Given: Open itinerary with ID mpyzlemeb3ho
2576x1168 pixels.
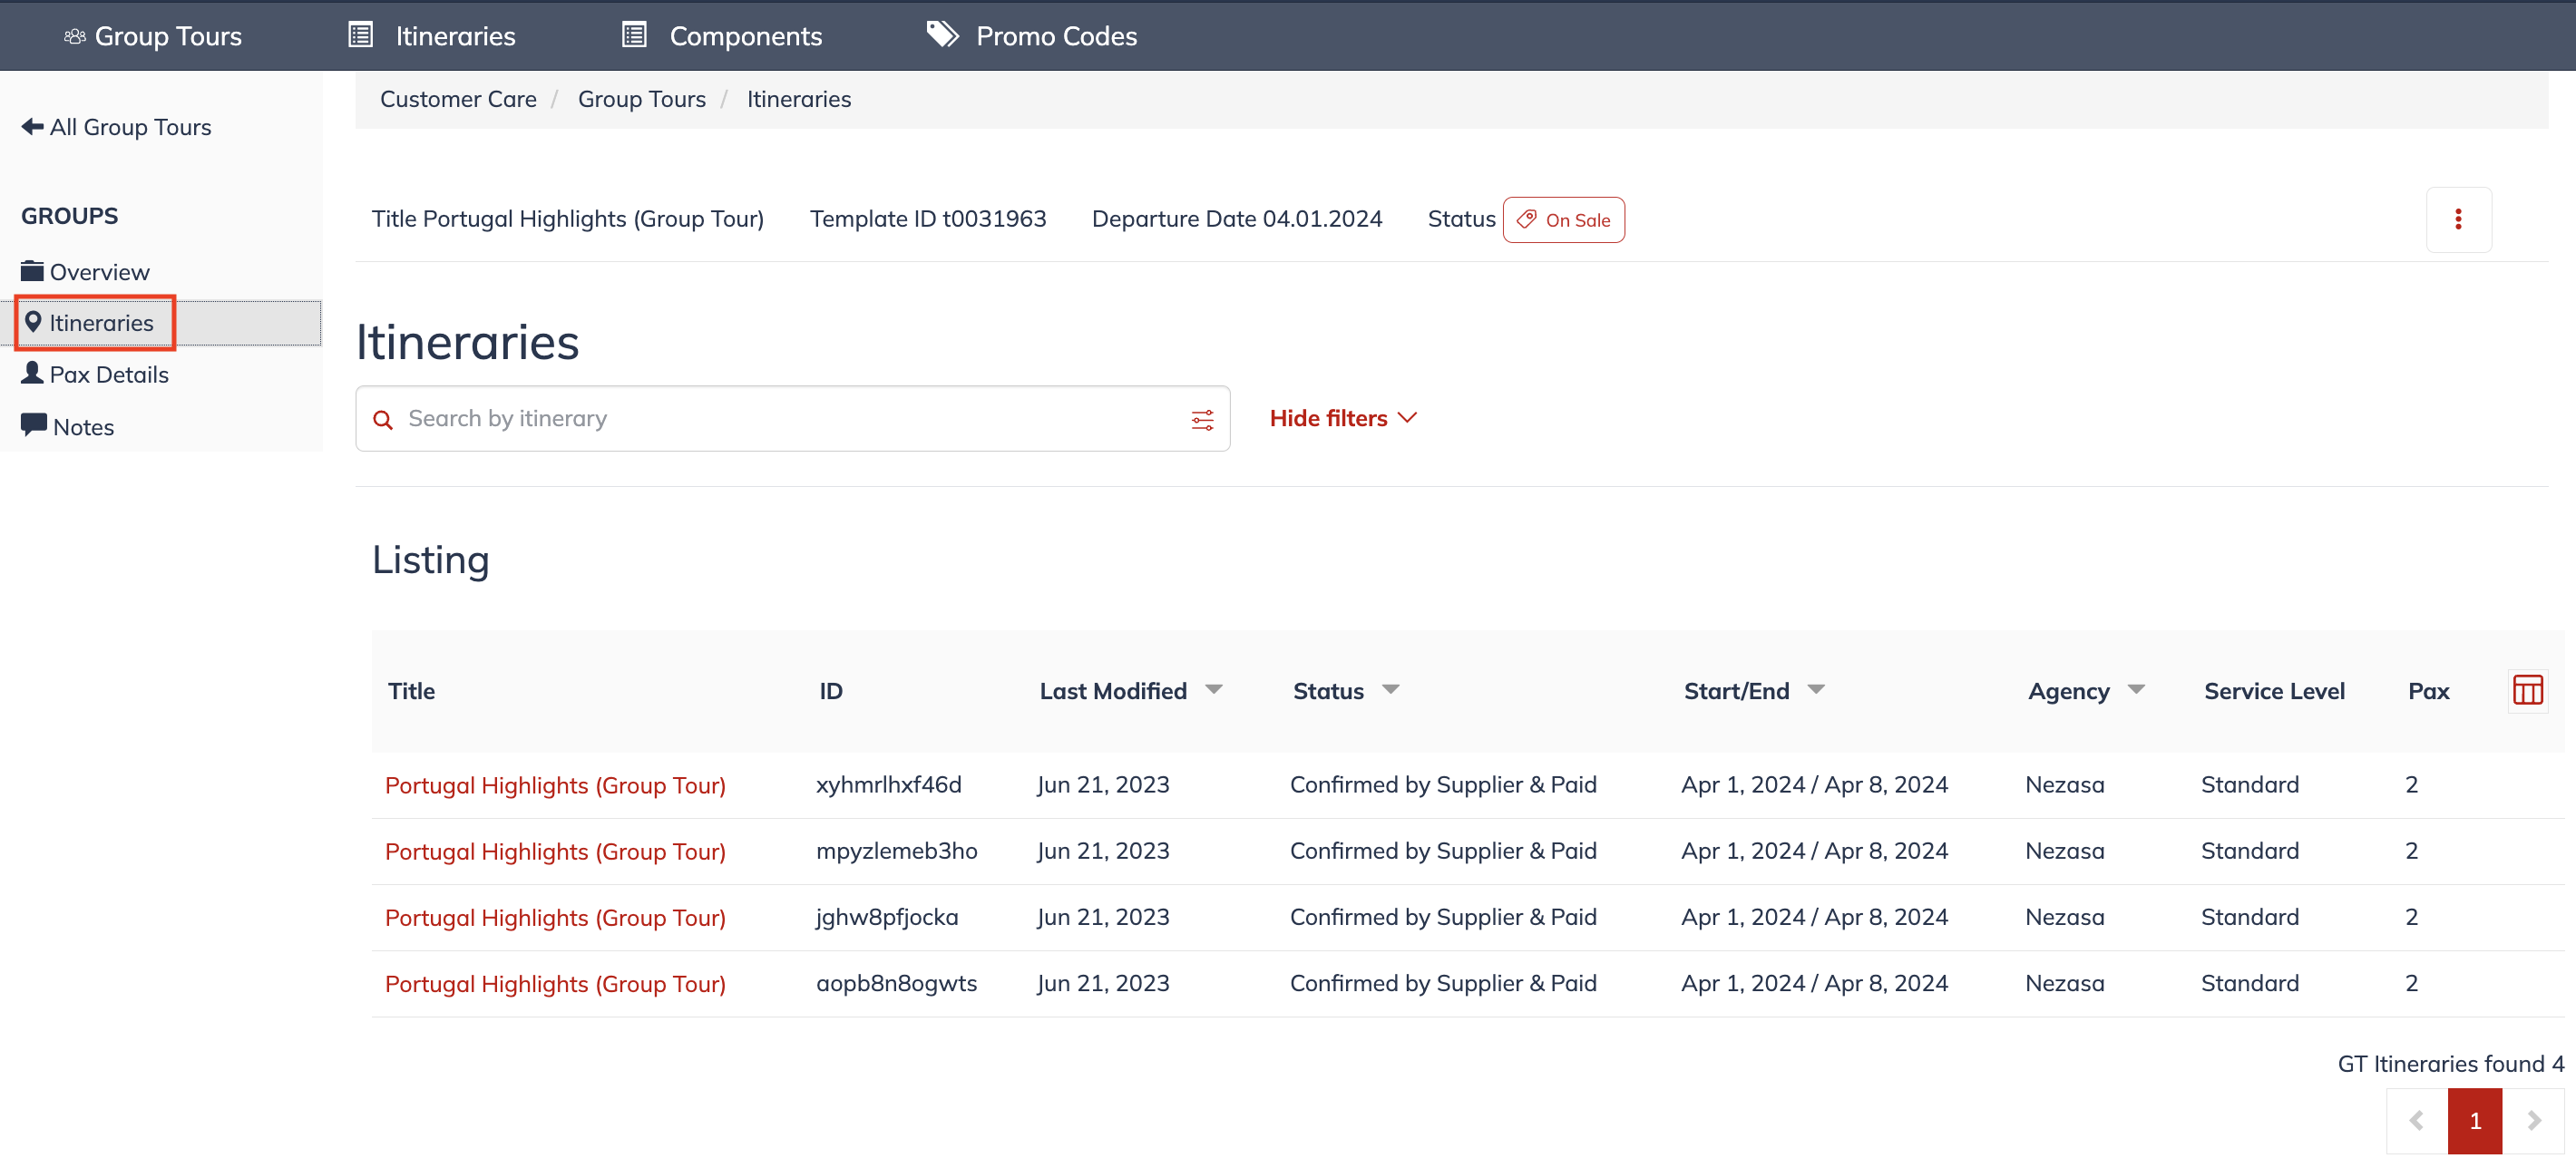Looking at the screenshot, I should [555, 852].
